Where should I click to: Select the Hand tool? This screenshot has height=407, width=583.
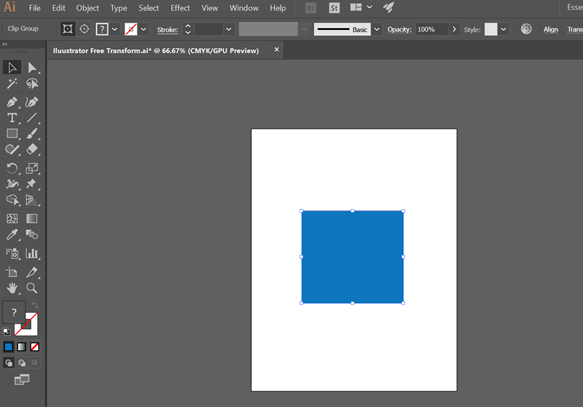tap(12, 288)
